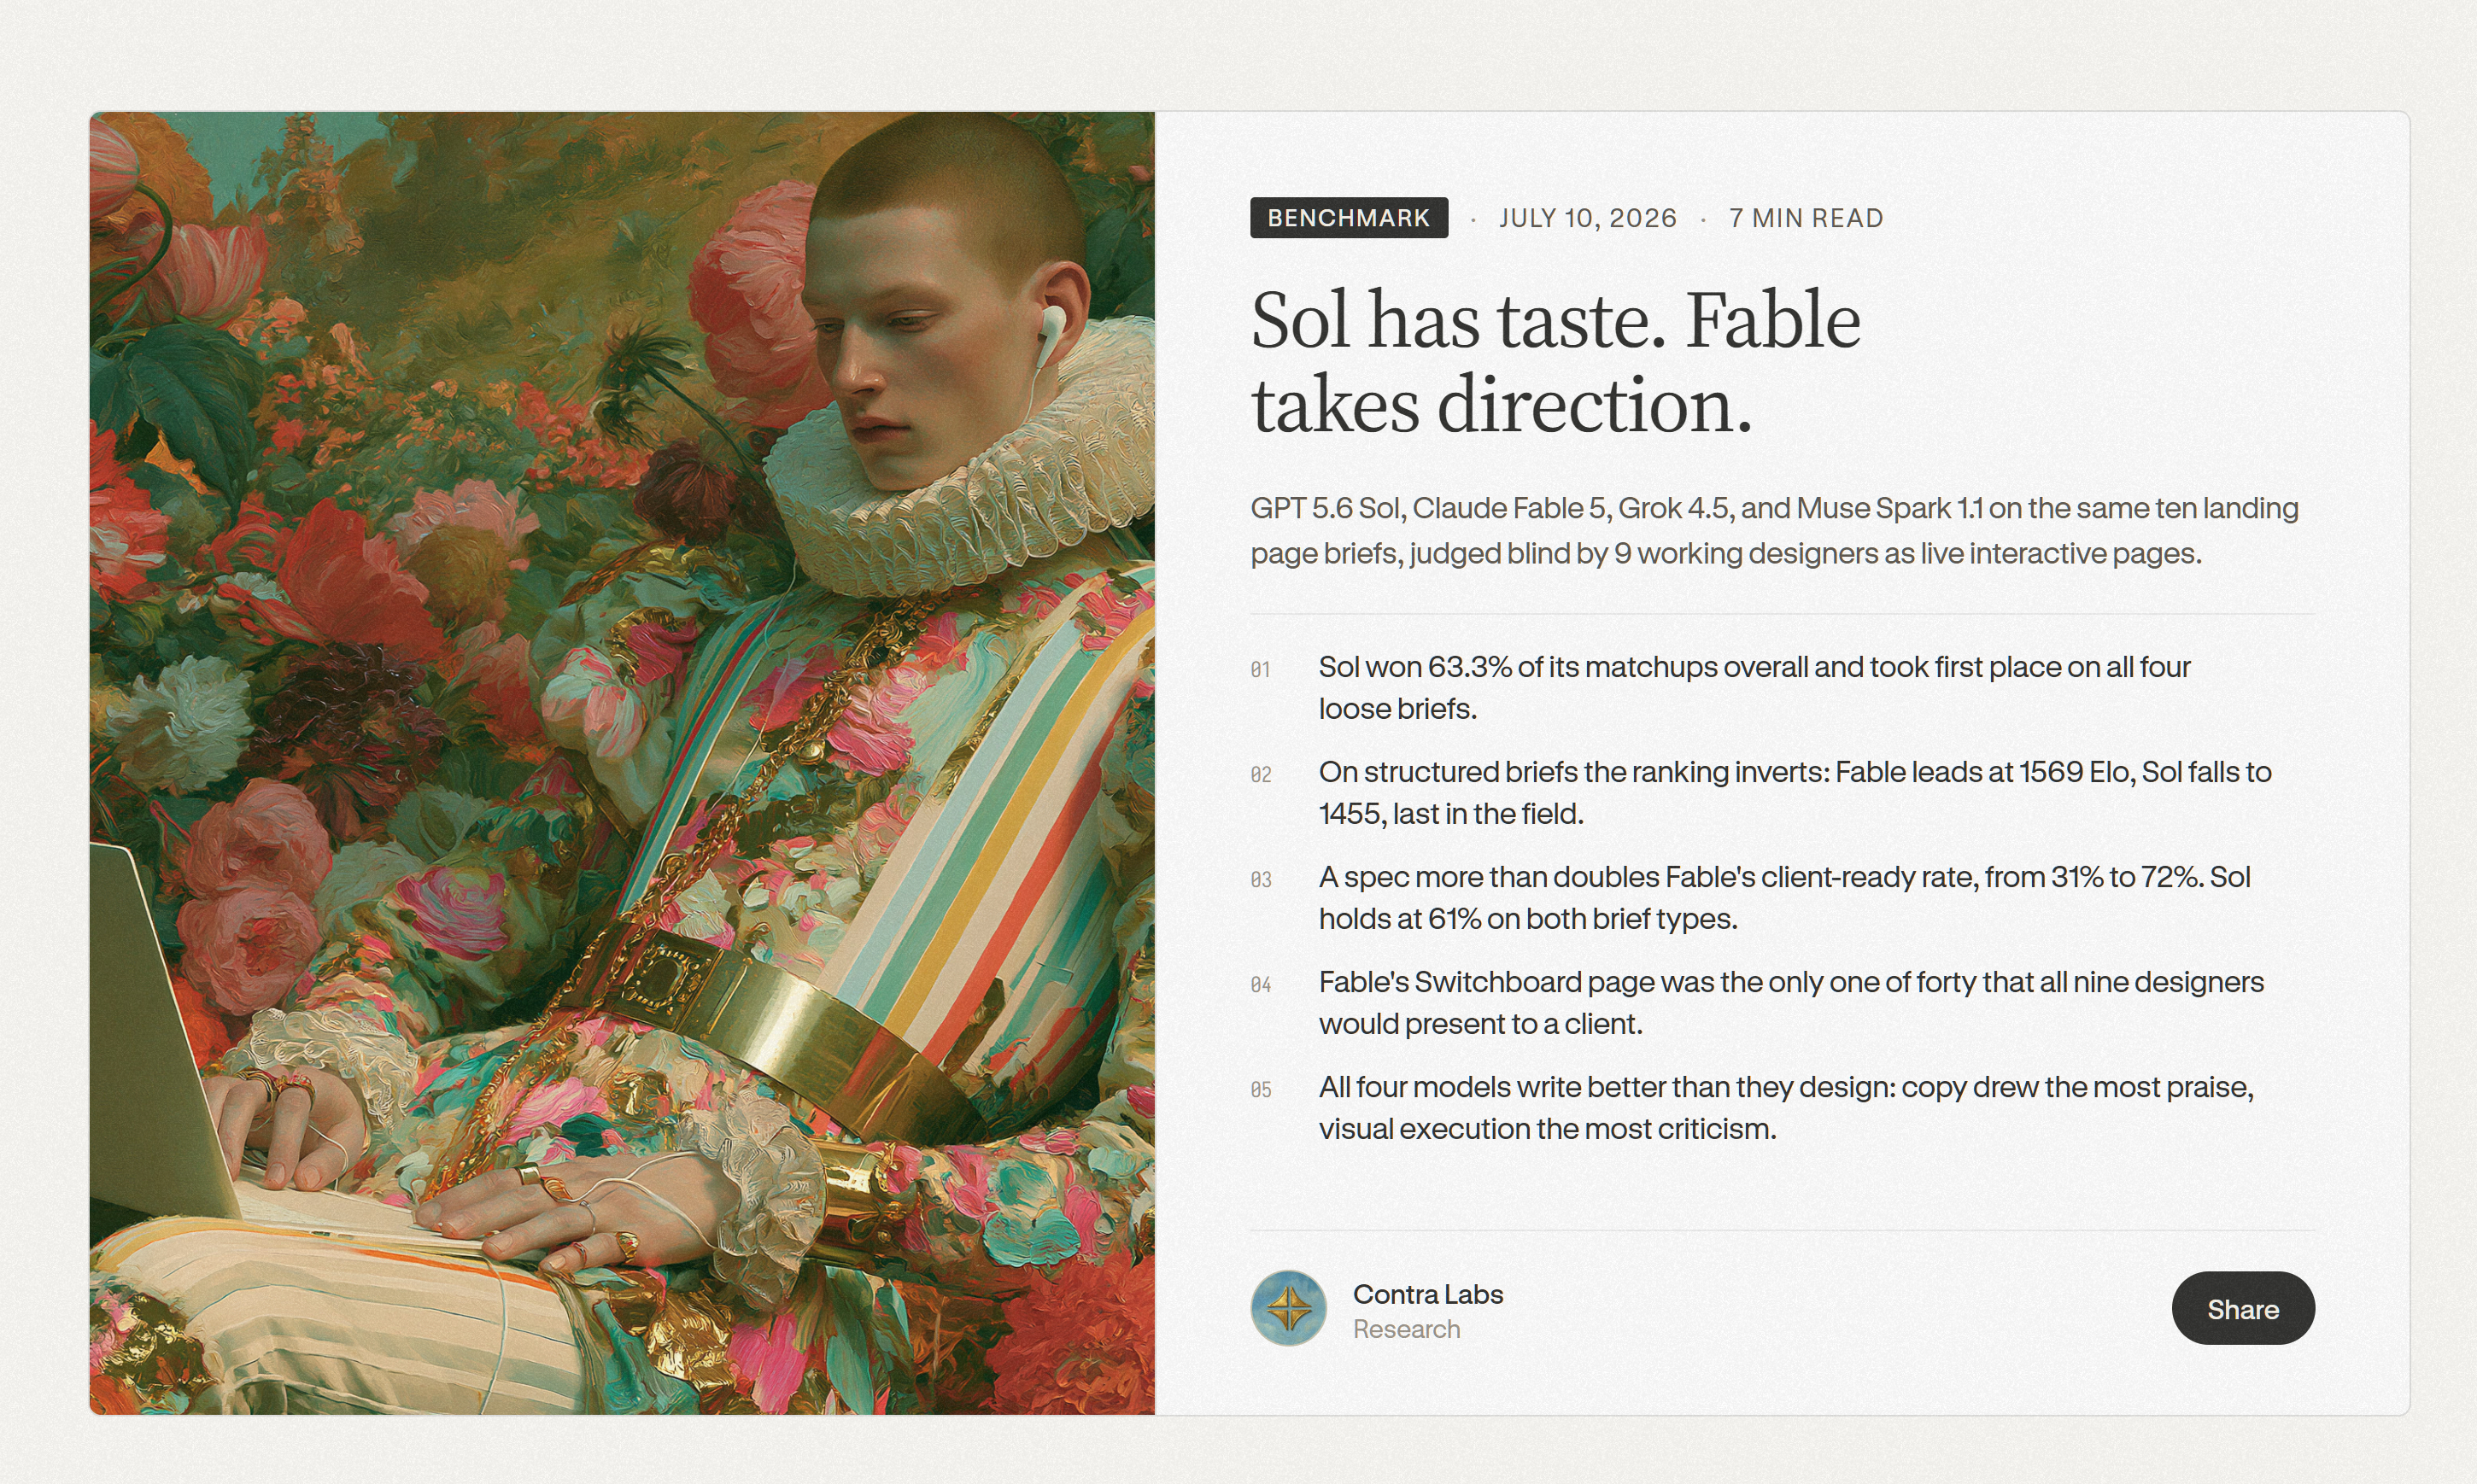Image resolution: width=2477 pixels, height=1484 pixels.
Task: Click the Contra Labs compass avatar icon
Action: [1288, 1308]
